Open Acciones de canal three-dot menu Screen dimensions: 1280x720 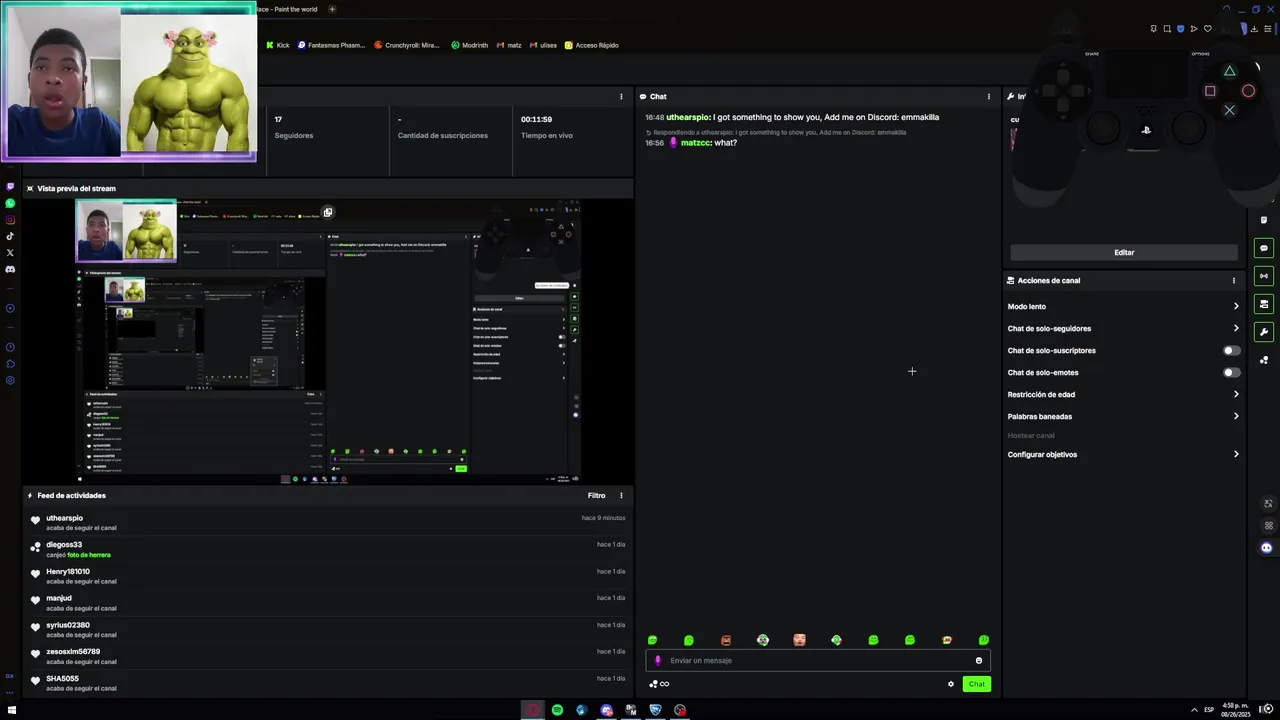click(1233, 281)
